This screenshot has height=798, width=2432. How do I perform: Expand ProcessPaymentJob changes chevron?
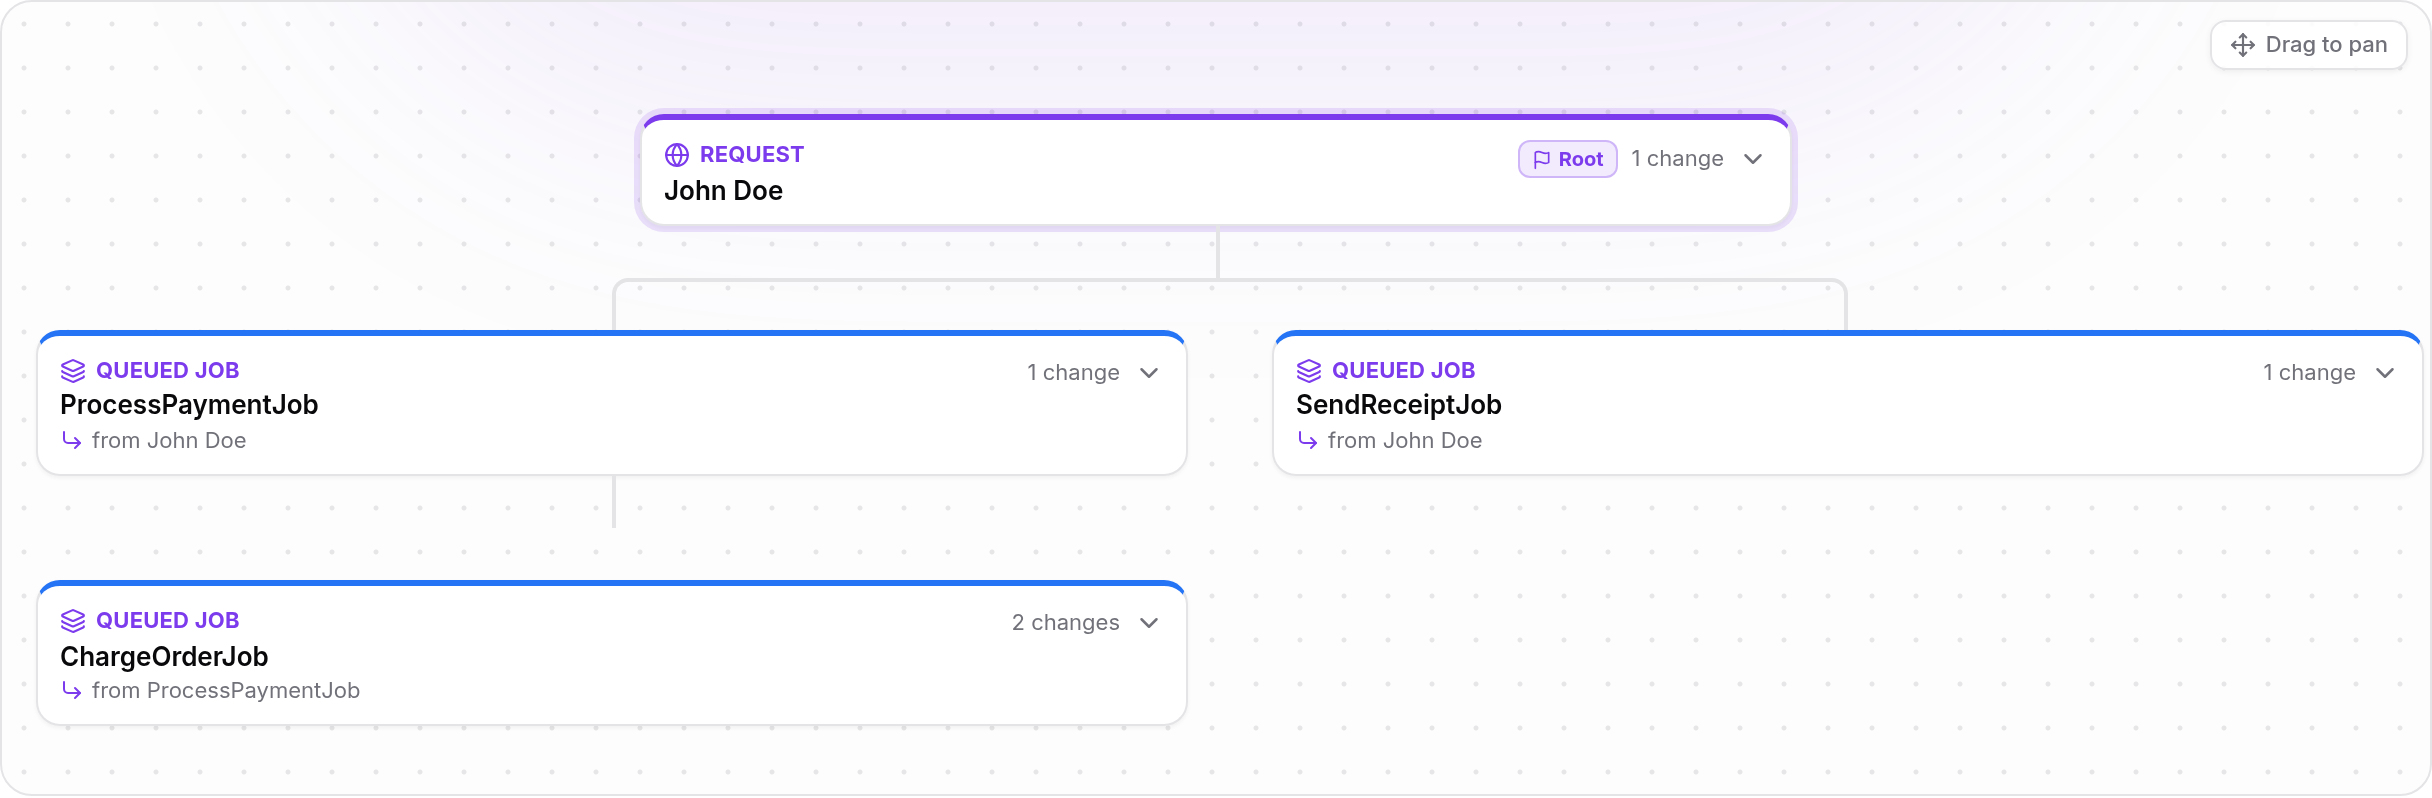click(1149, 373)
